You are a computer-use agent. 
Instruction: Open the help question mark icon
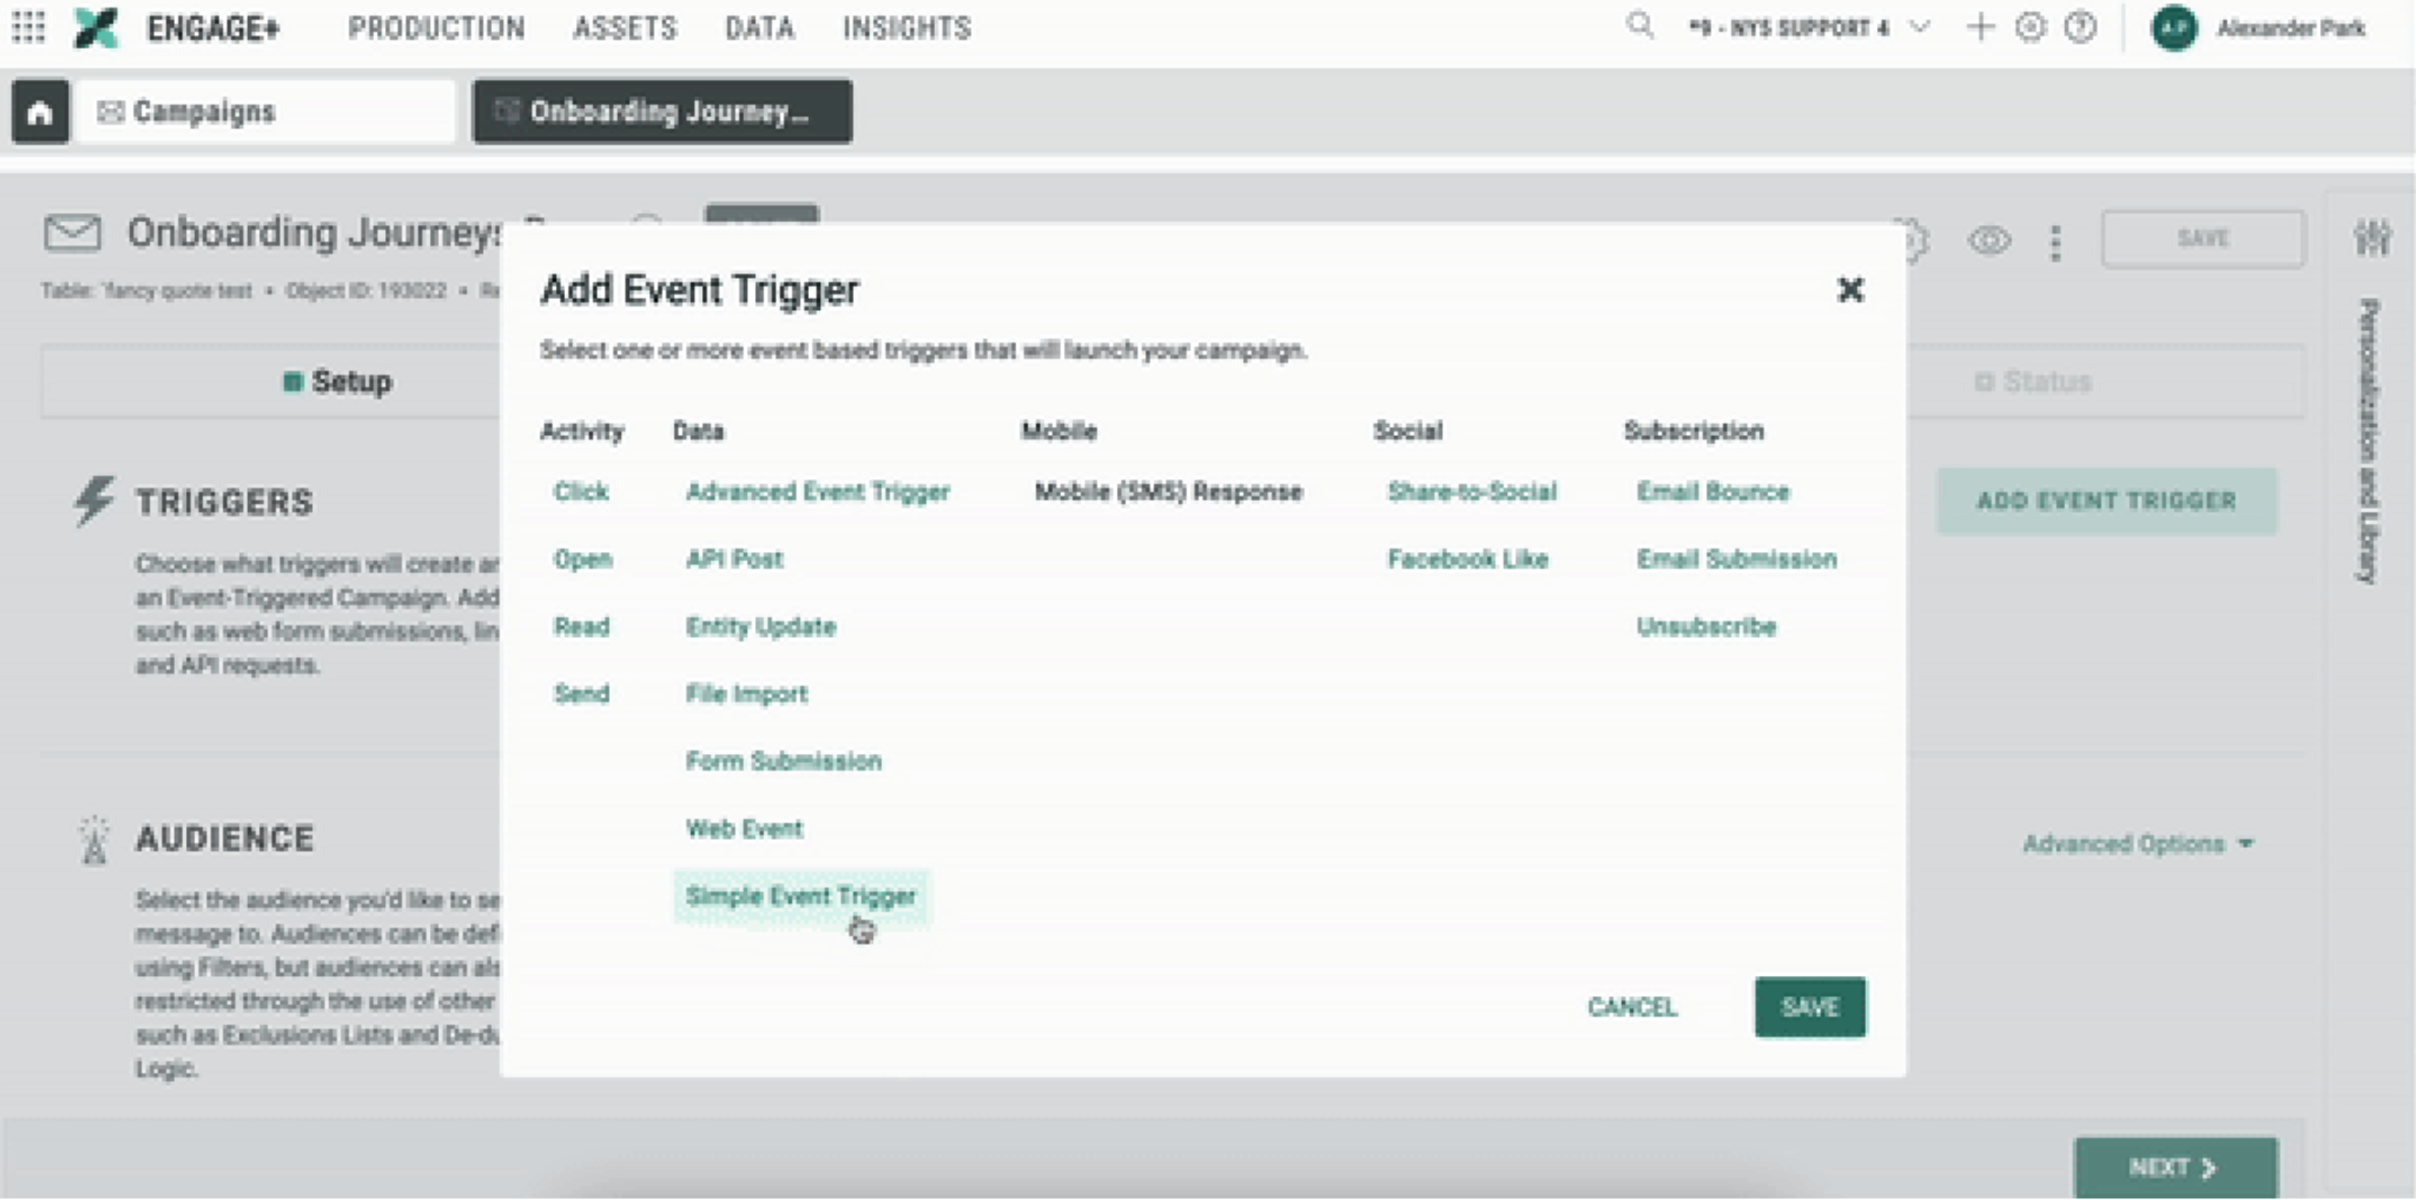2080,27
